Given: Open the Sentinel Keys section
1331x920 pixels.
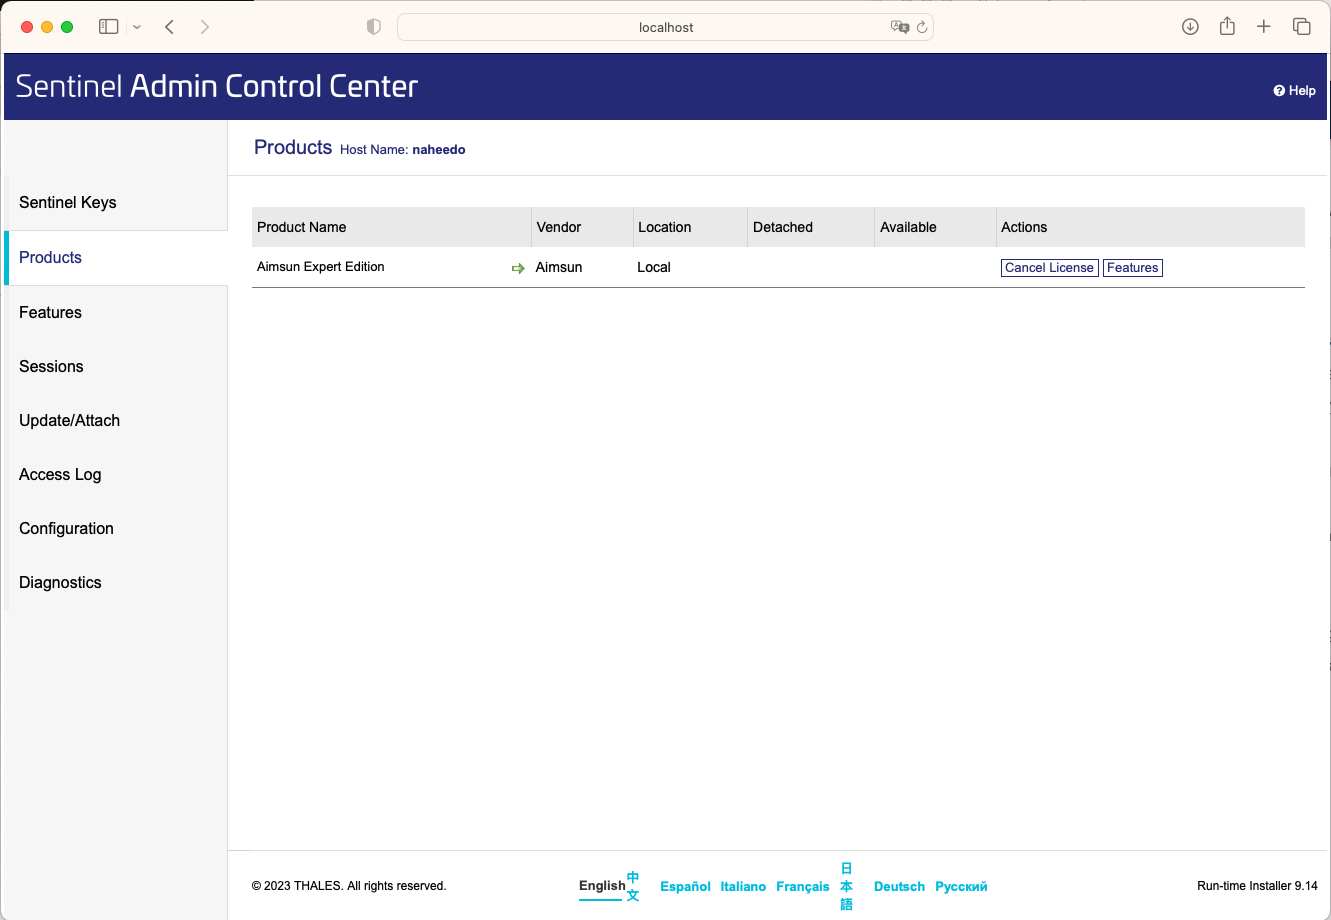Looking at the screenshot, I should [68, 203].
